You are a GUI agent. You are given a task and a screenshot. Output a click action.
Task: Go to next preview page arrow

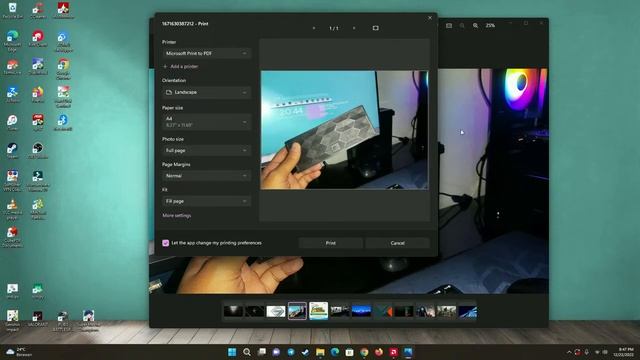coord(354,28)
